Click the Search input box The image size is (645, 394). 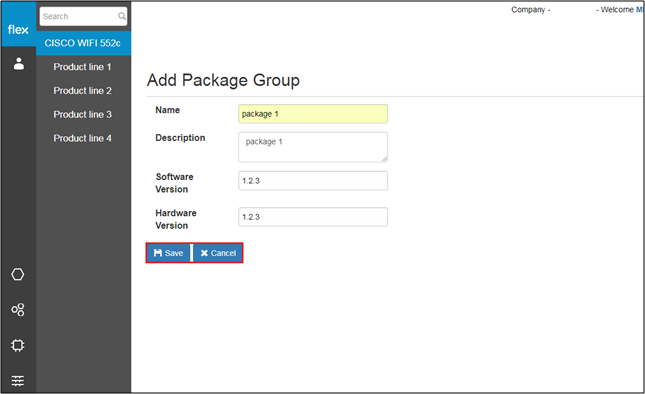pos(83,16)
